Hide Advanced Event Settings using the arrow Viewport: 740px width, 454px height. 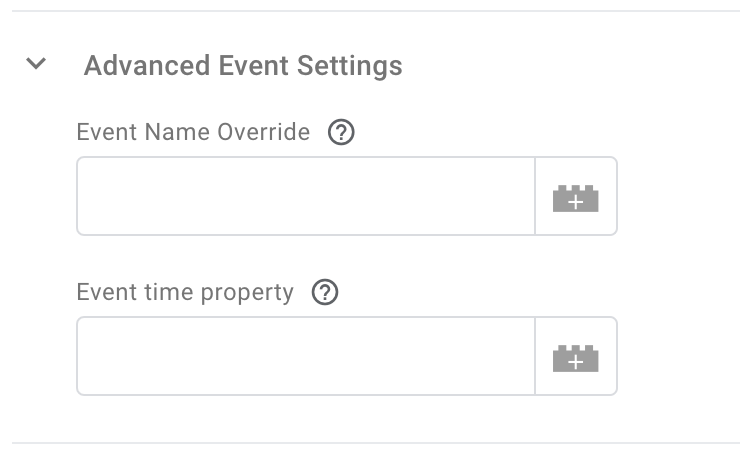[37, 65]
